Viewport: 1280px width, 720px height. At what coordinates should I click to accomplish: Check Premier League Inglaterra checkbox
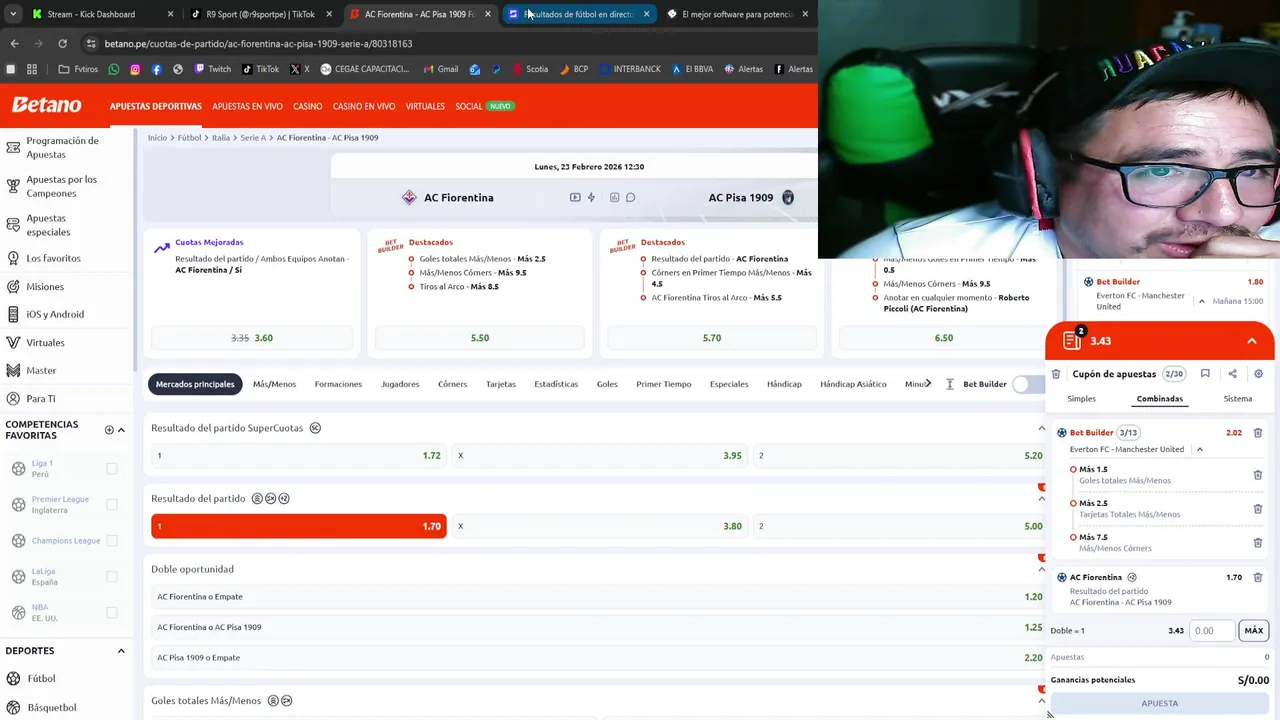[112, 504]
